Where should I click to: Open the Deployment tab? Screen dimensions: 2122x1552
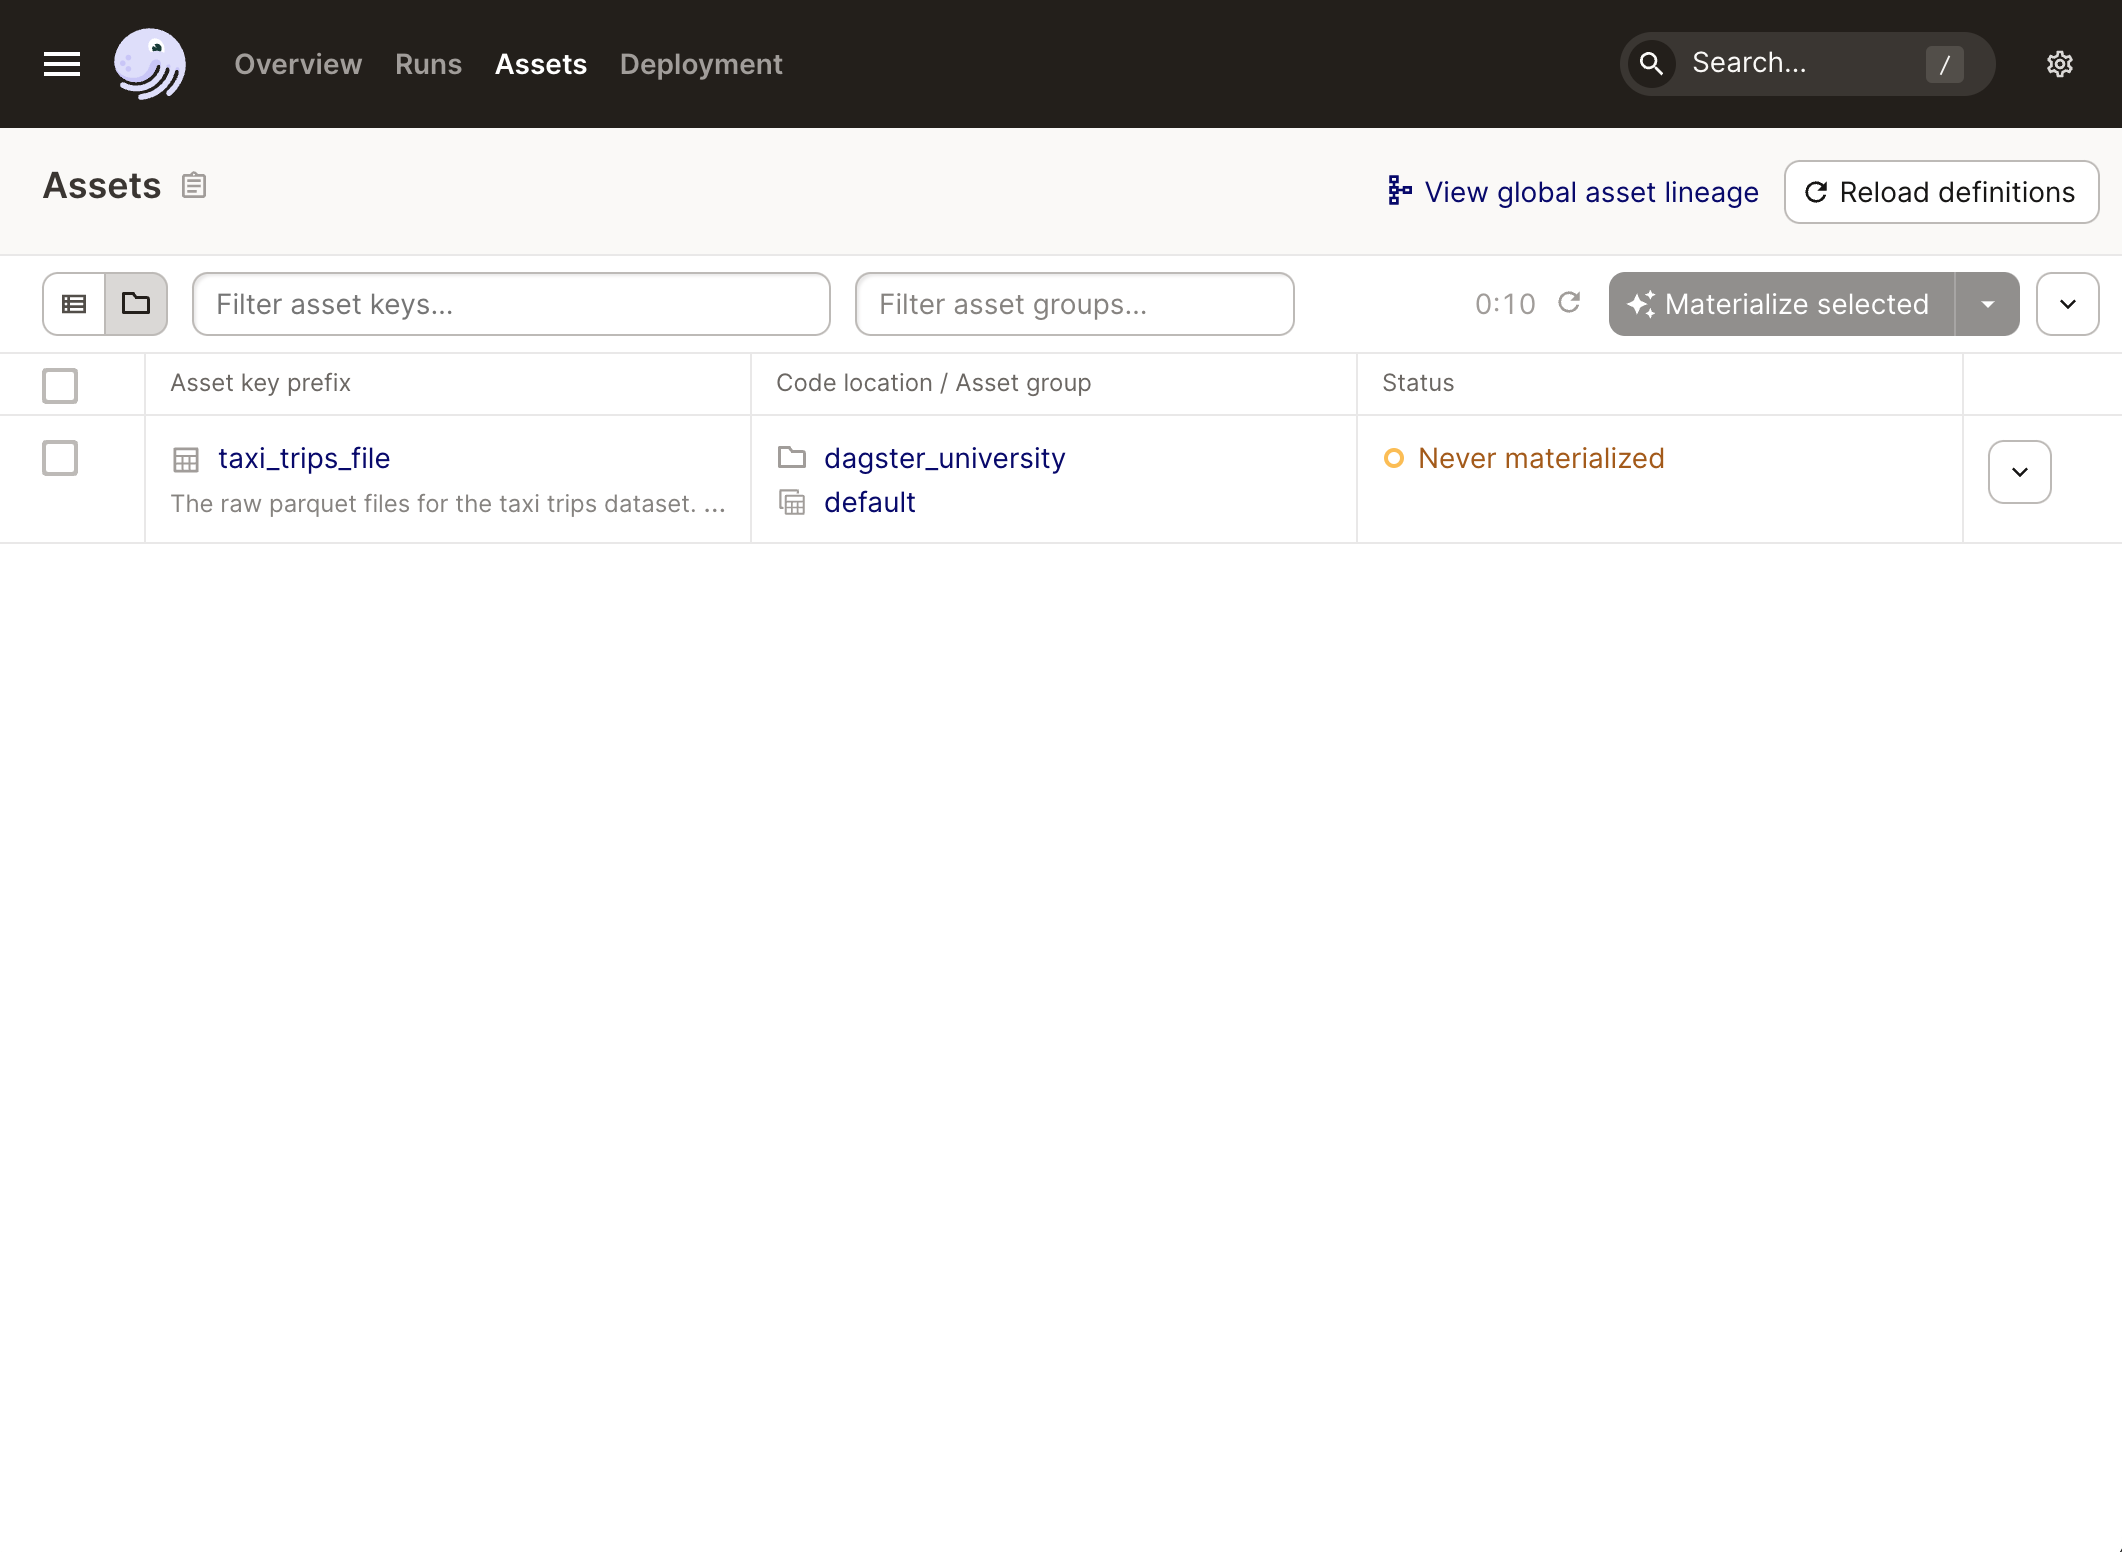click(x=701, y=64)
